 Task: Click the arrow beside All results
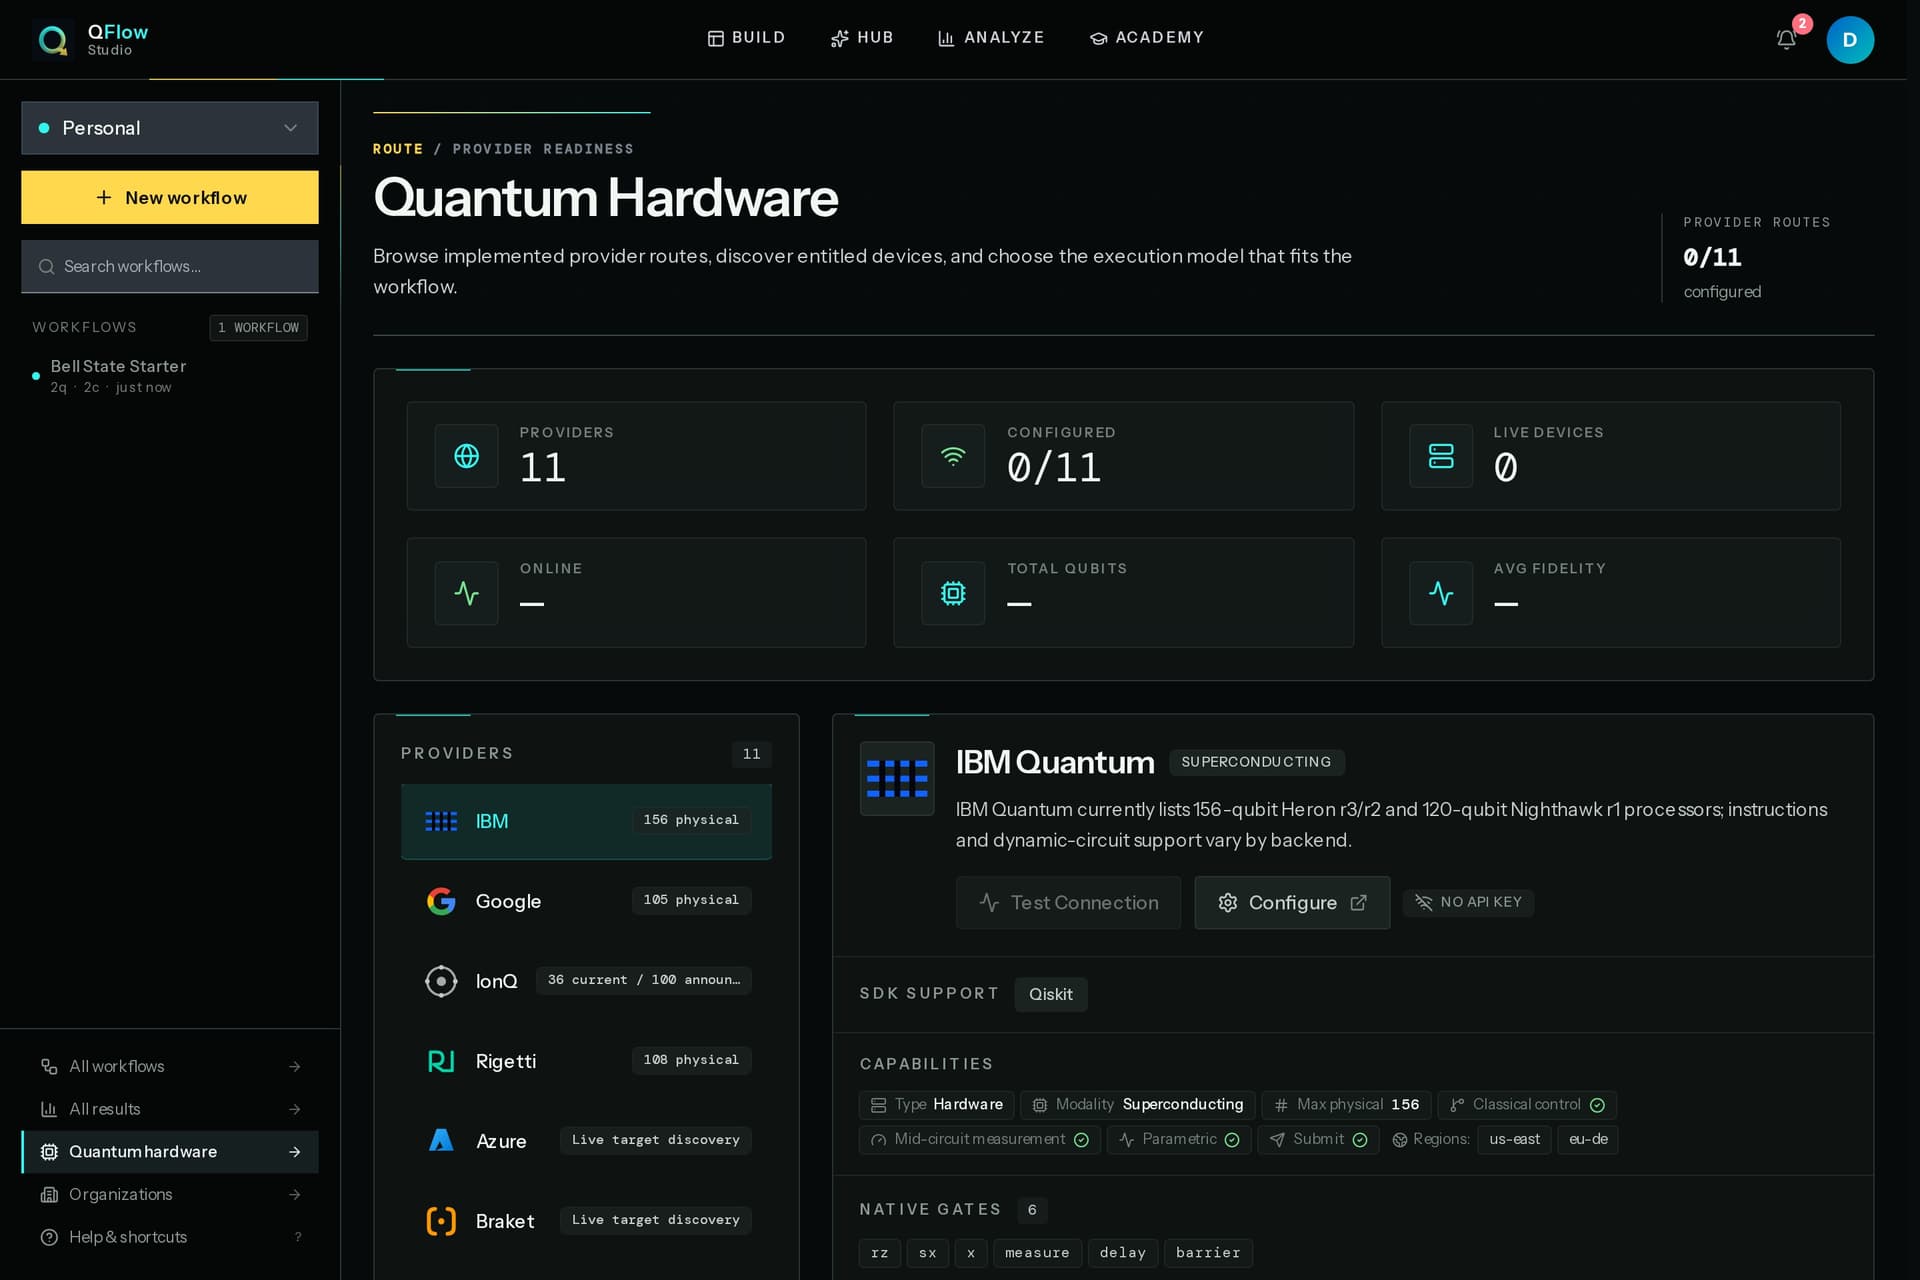pyautogui.click(x=295, y=1109)
